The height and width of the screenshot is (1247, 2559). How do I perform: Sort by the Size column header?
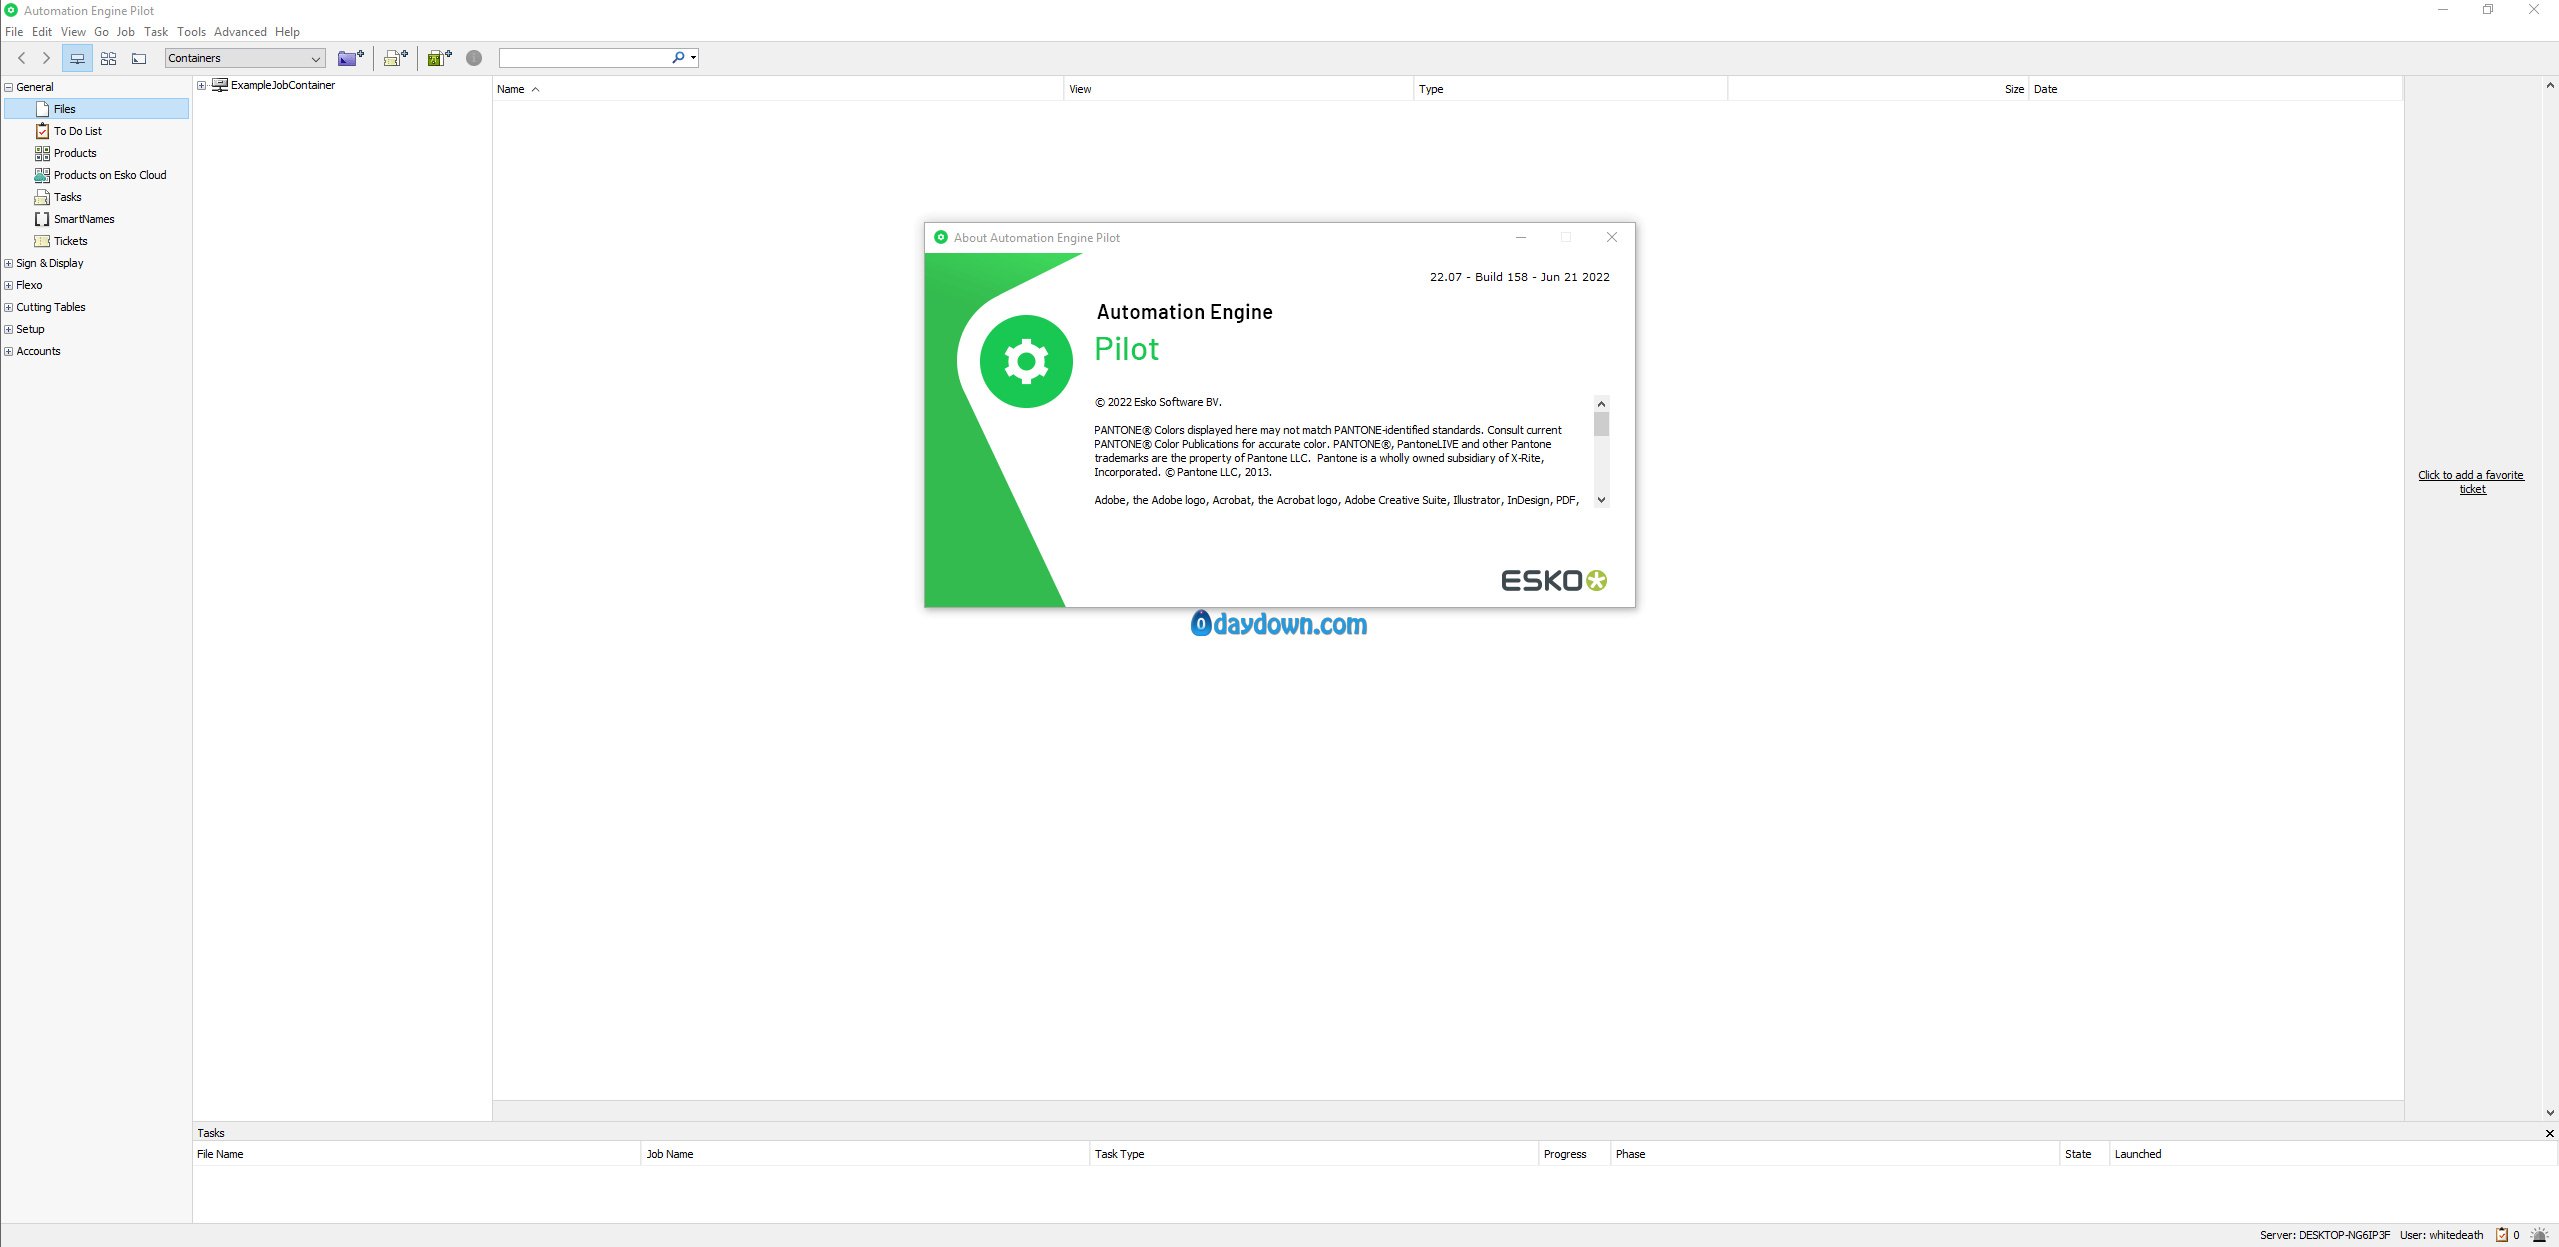pos(1878,89)
